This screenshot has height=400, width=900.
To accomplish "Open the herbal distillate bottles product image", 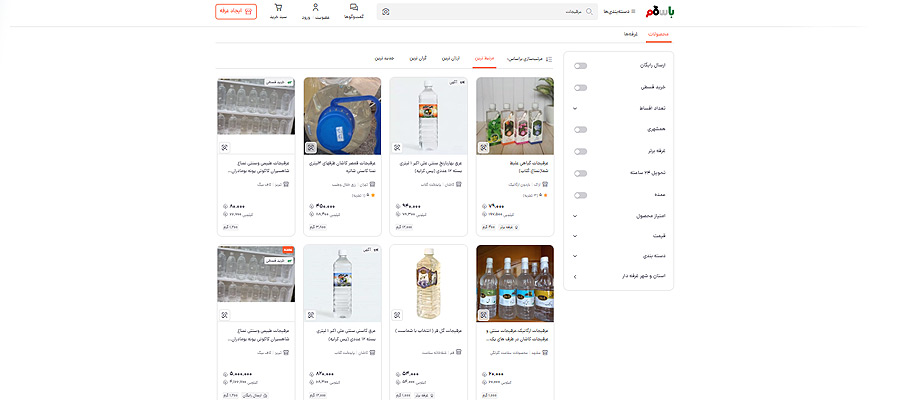I will coord(515,115).
